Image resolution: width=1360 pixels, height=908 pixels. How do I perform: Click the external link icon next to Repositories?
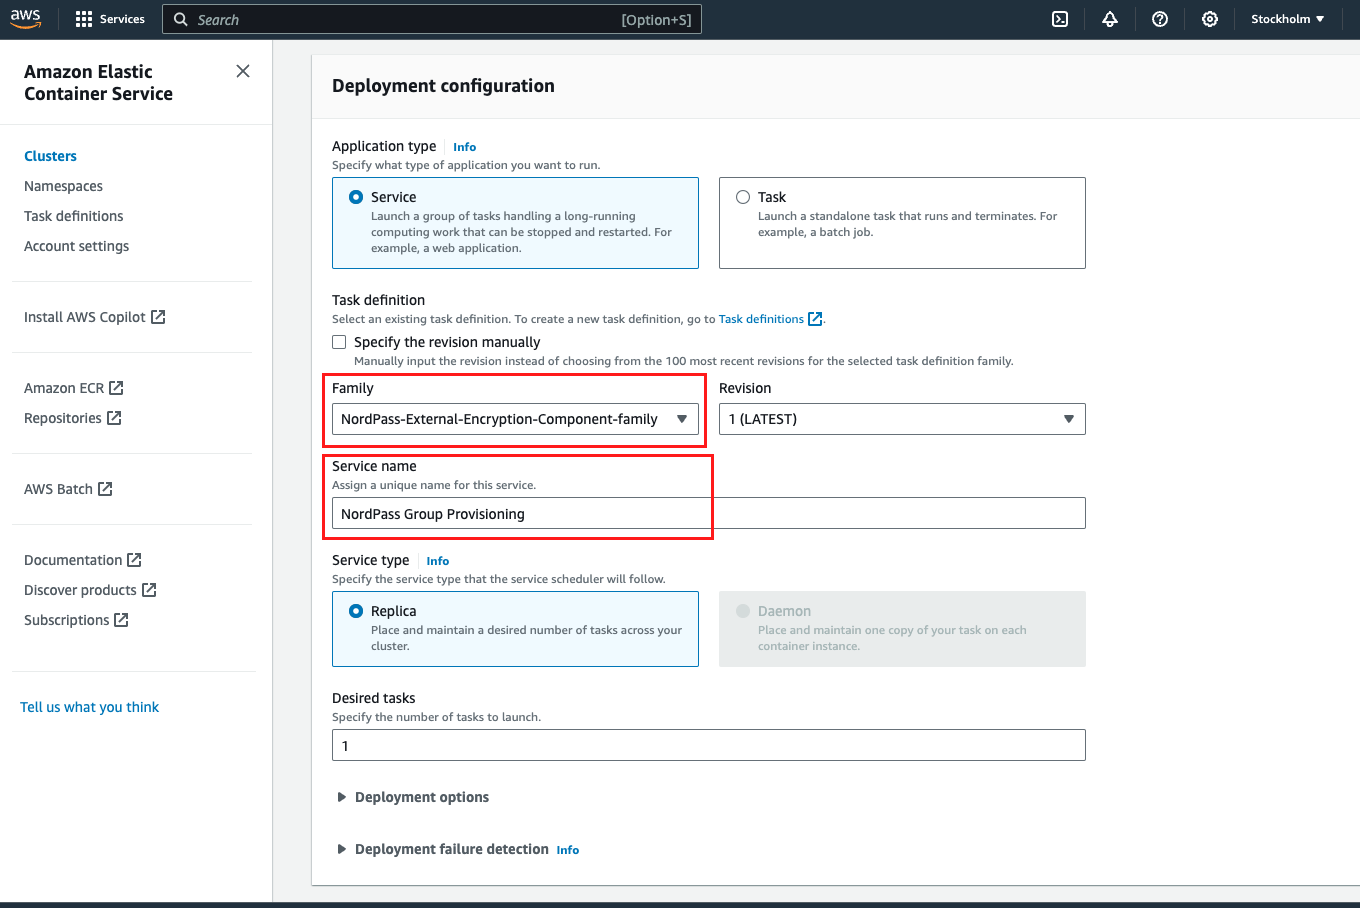[x=114, y=418]
